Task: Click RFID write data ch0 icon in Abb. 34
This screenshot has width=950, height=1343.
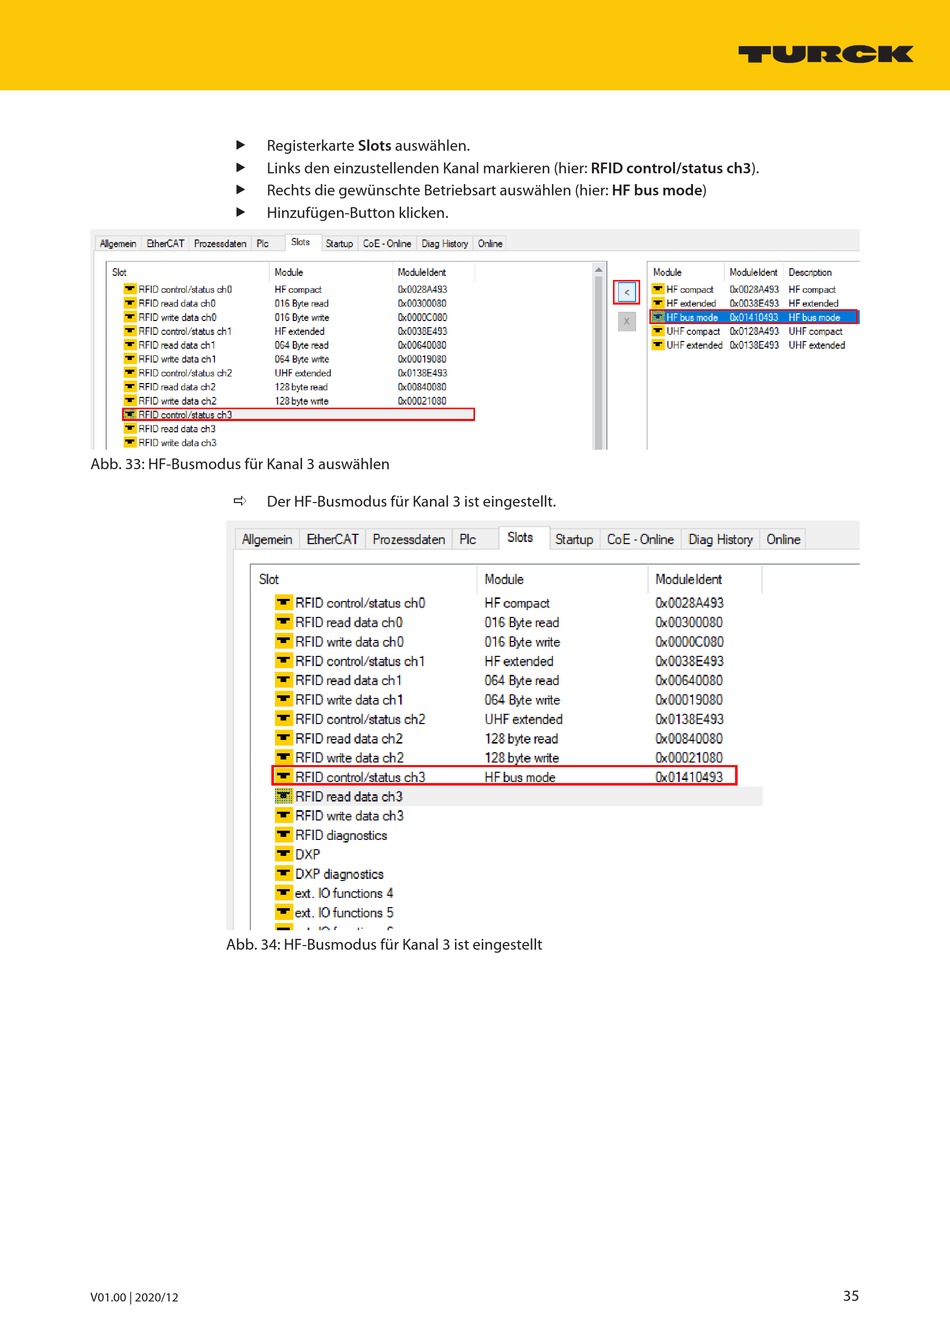Action: [x=284, y=642]
